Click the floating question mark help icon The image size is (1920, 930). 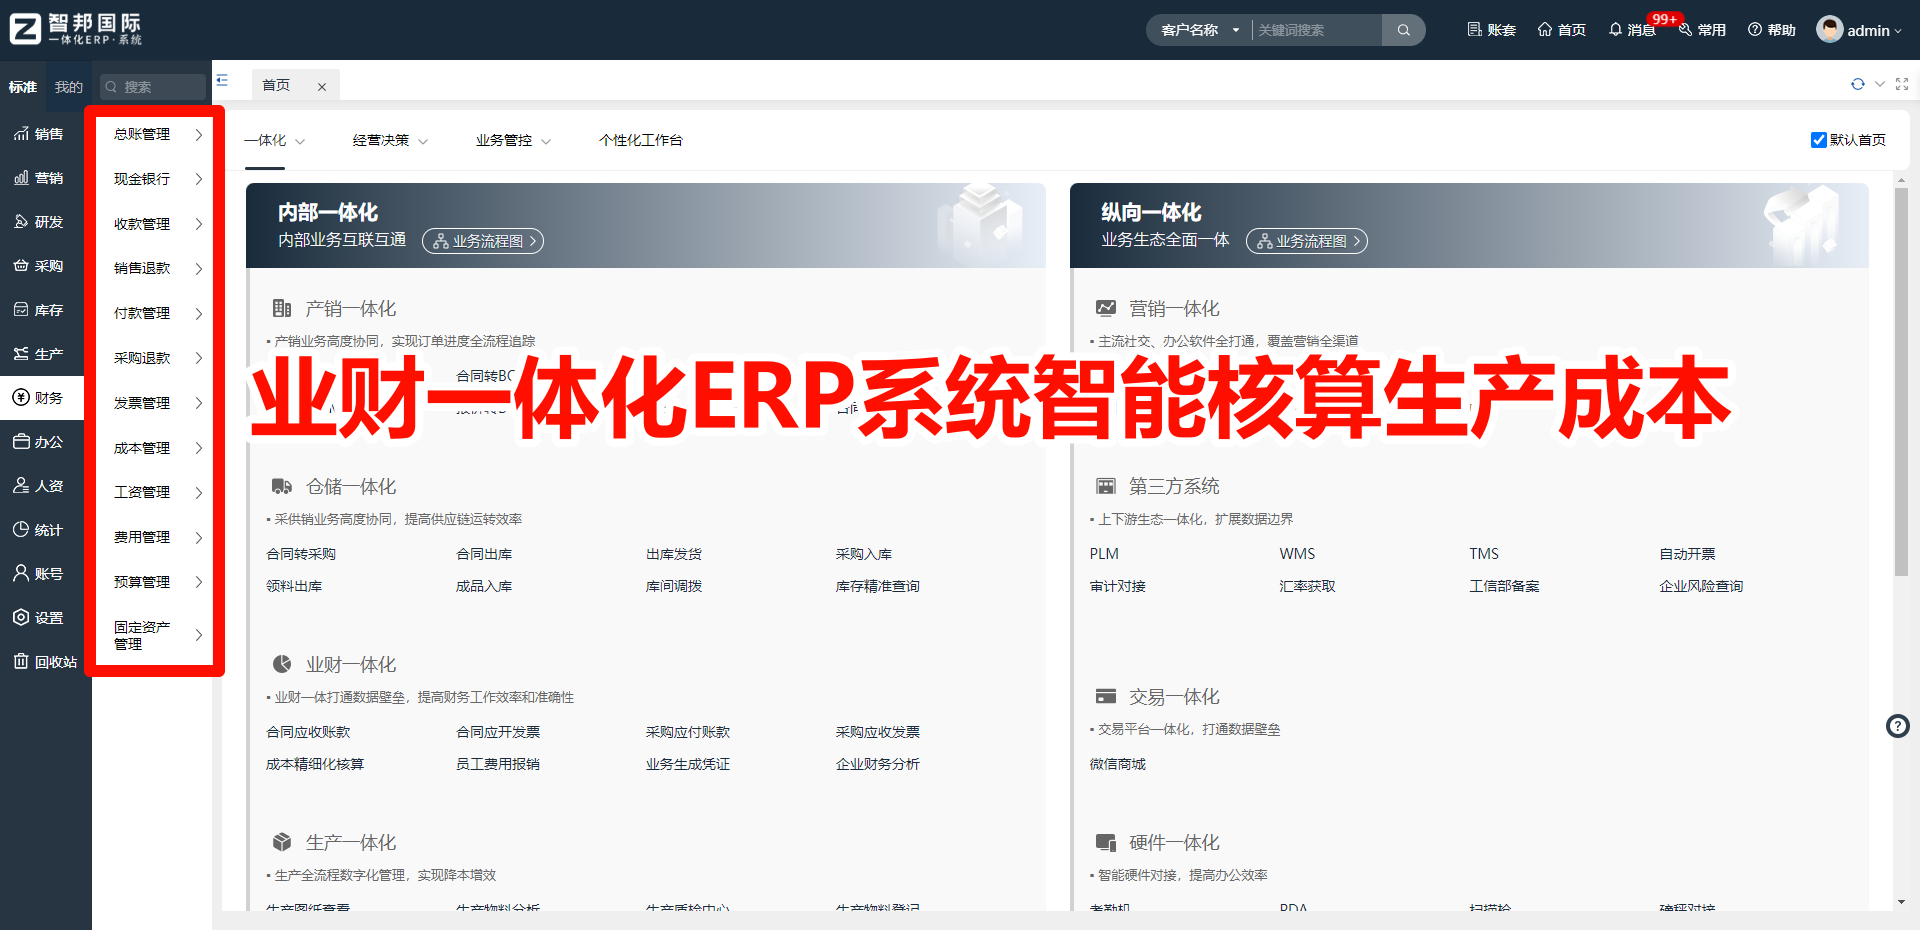coord(1898,726)
